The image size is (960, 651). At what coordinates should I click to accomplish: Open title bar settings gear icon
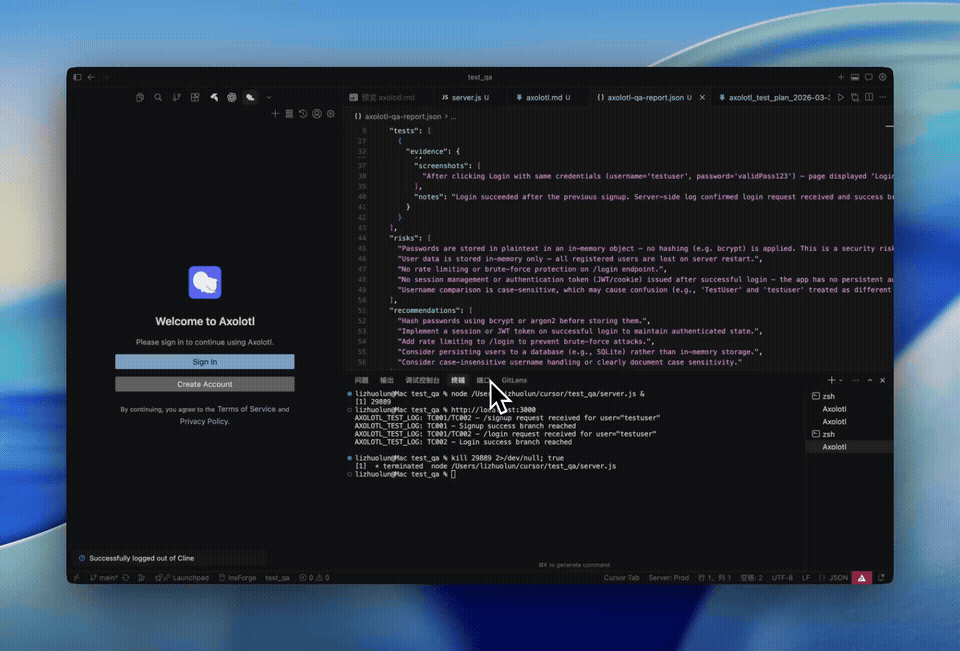pos(882,77)
